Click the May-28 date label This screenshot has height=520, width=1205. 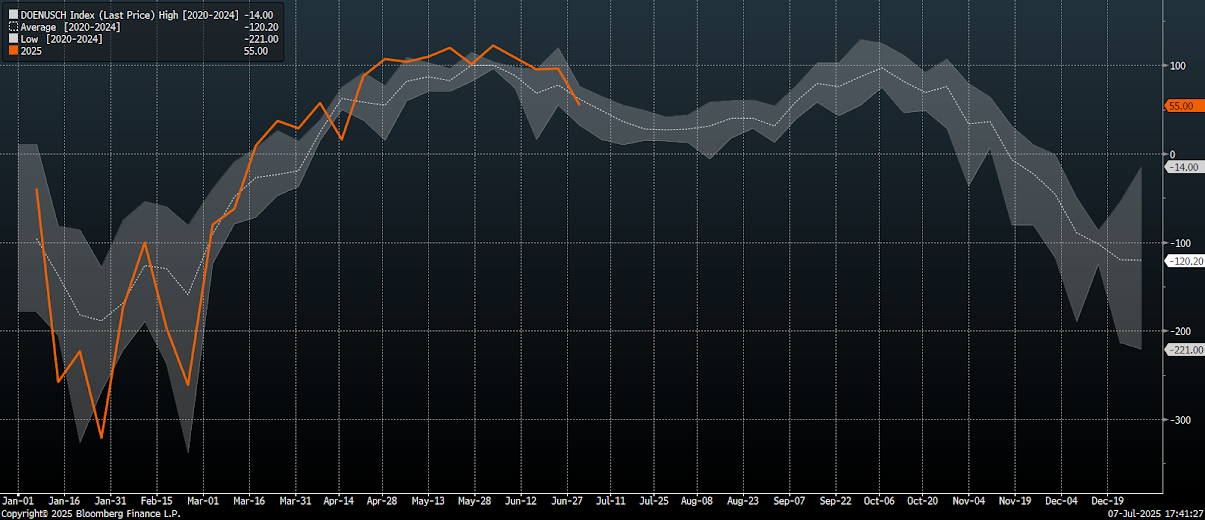tap(474, 500)
